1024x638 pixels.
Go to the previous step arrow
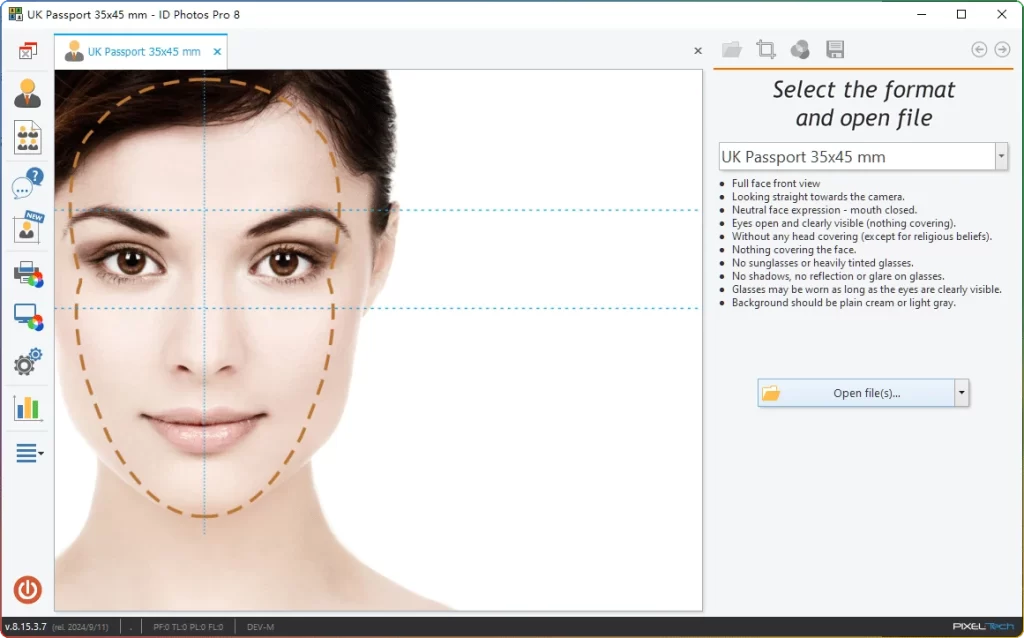tap(979, 50)
